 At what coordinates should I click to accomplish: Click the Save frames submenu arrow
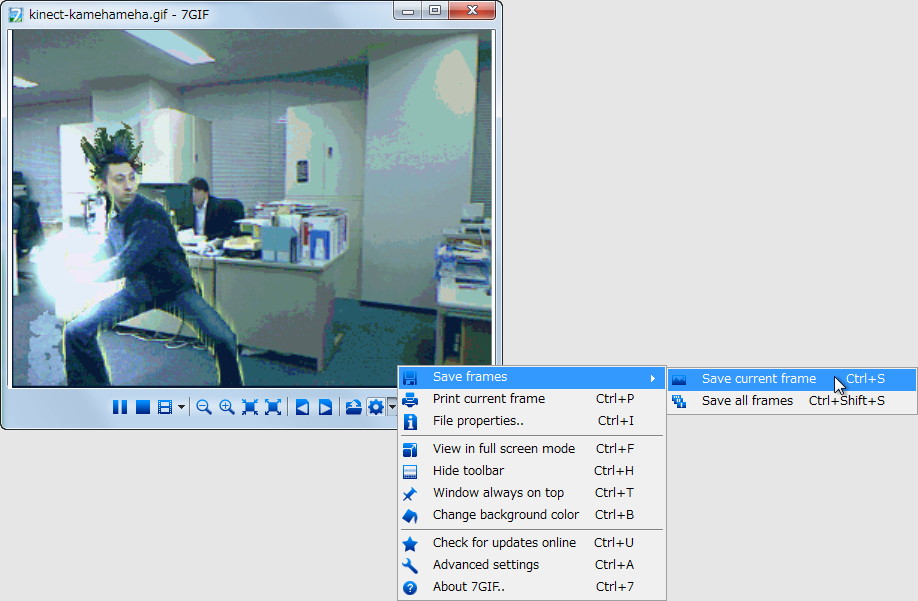click(x=653, y=378)
